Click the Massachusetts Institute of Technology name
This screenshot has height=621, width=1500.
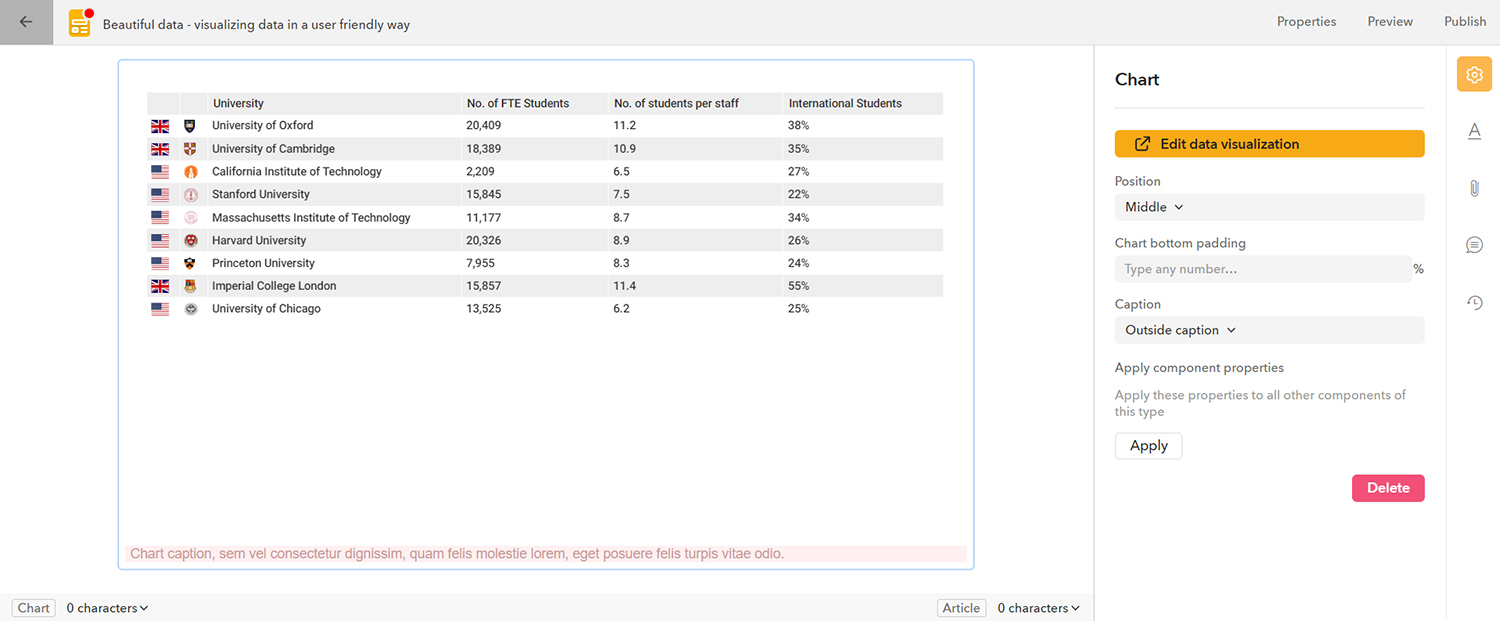[x=311, y=218]
